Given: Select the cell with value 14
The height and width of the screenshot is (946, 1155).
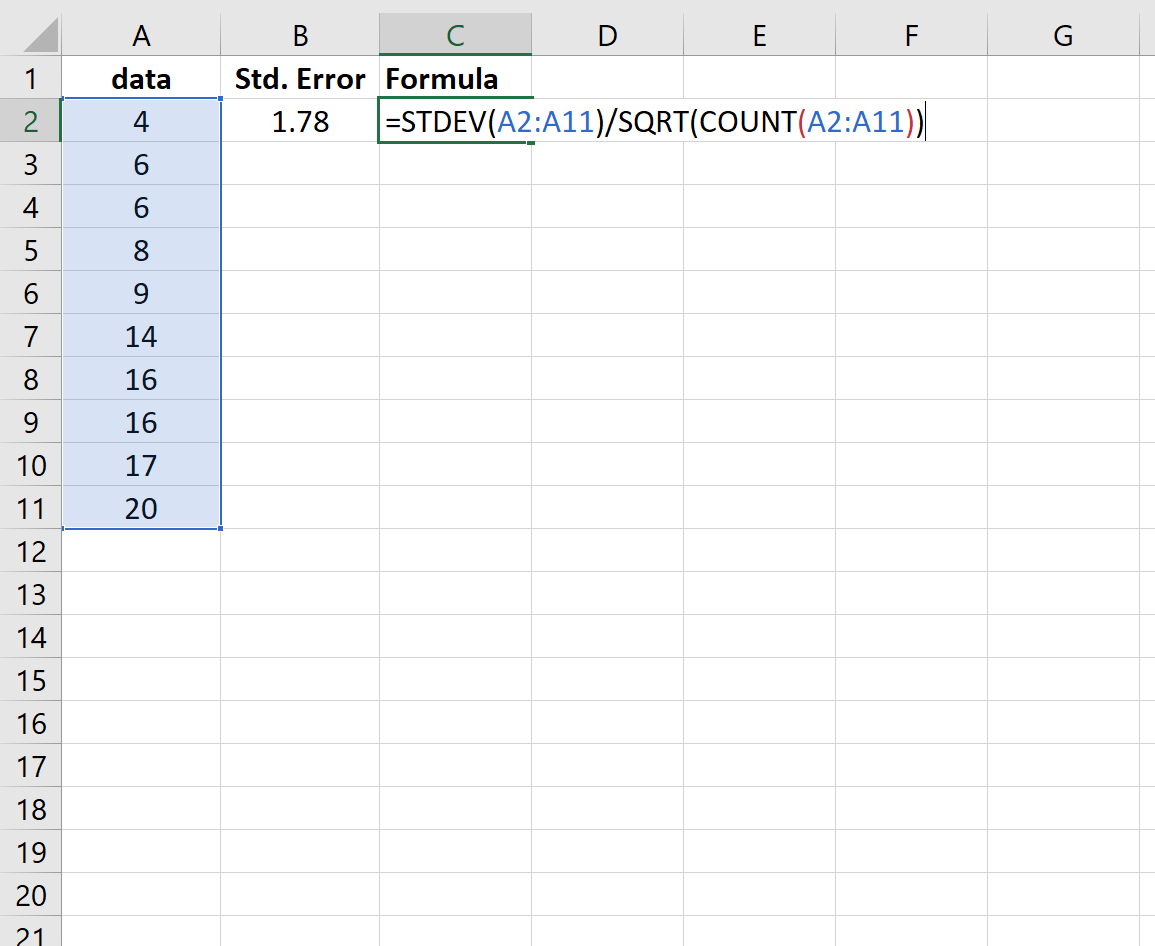Looking at the screenshot, I should click(141, 336).
